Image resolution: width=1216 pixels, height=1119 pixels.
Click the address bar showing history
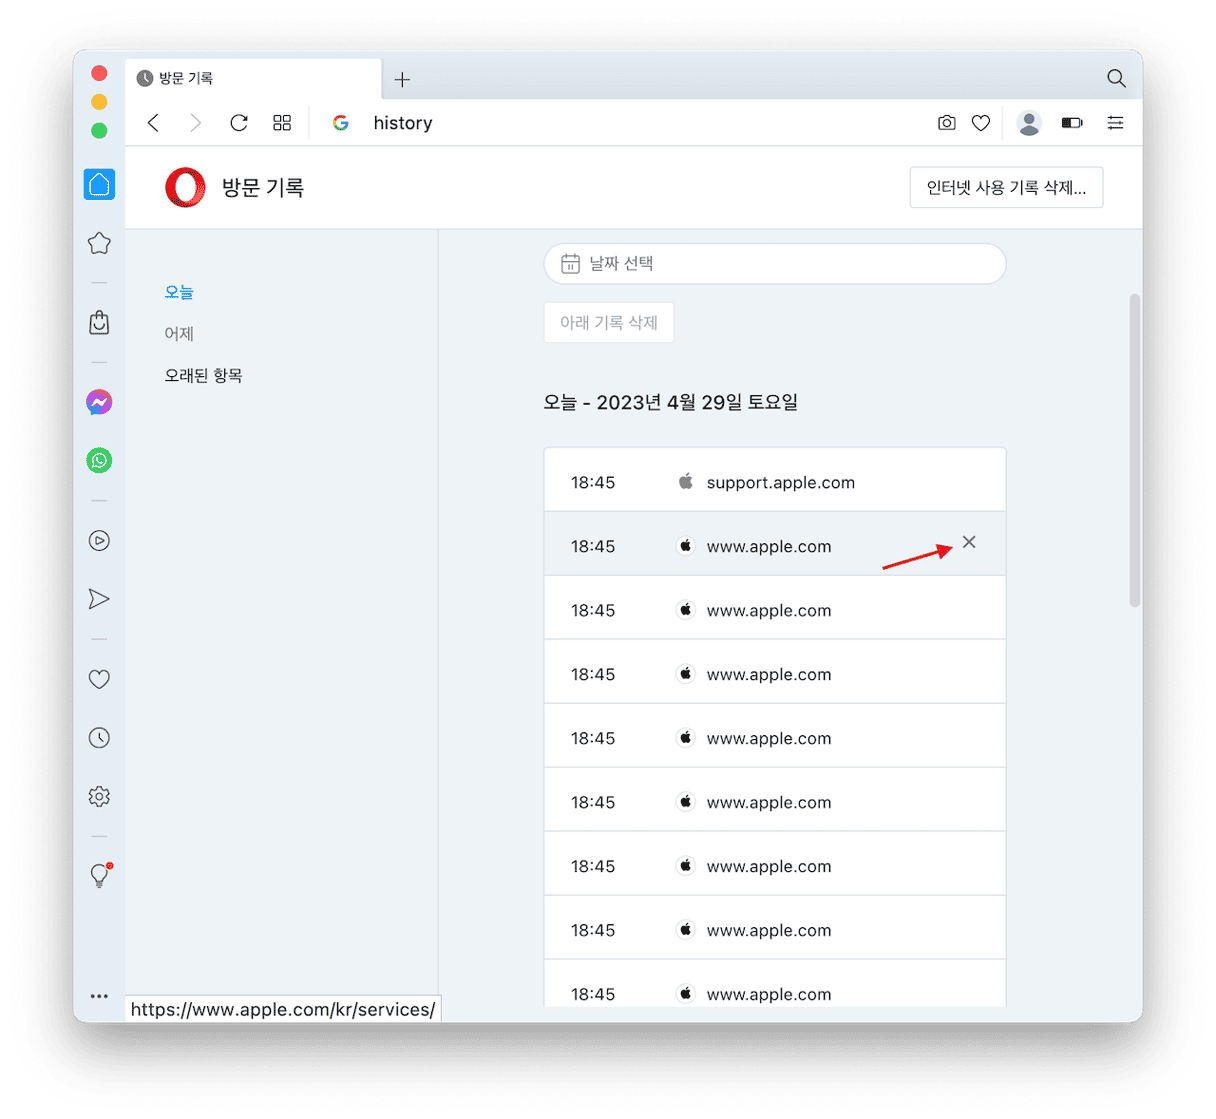[403, 123]
